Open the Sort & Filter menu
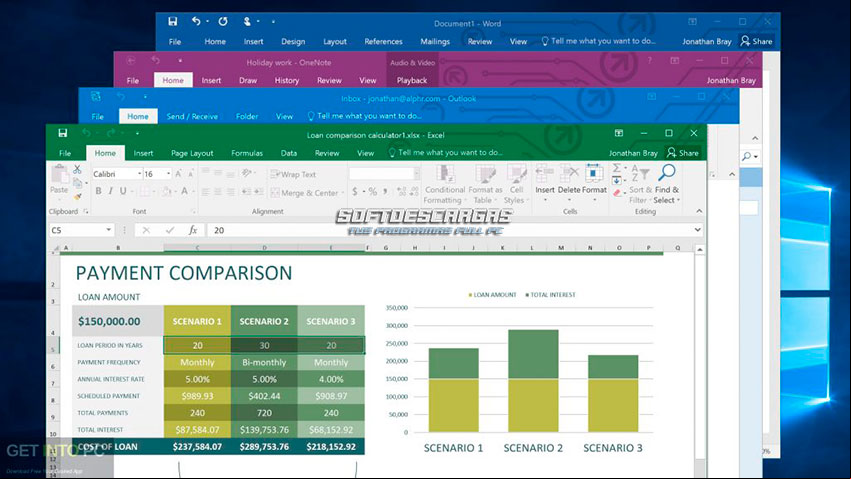The width and height of the screenshot is (851, 479). tap(640, 185)
